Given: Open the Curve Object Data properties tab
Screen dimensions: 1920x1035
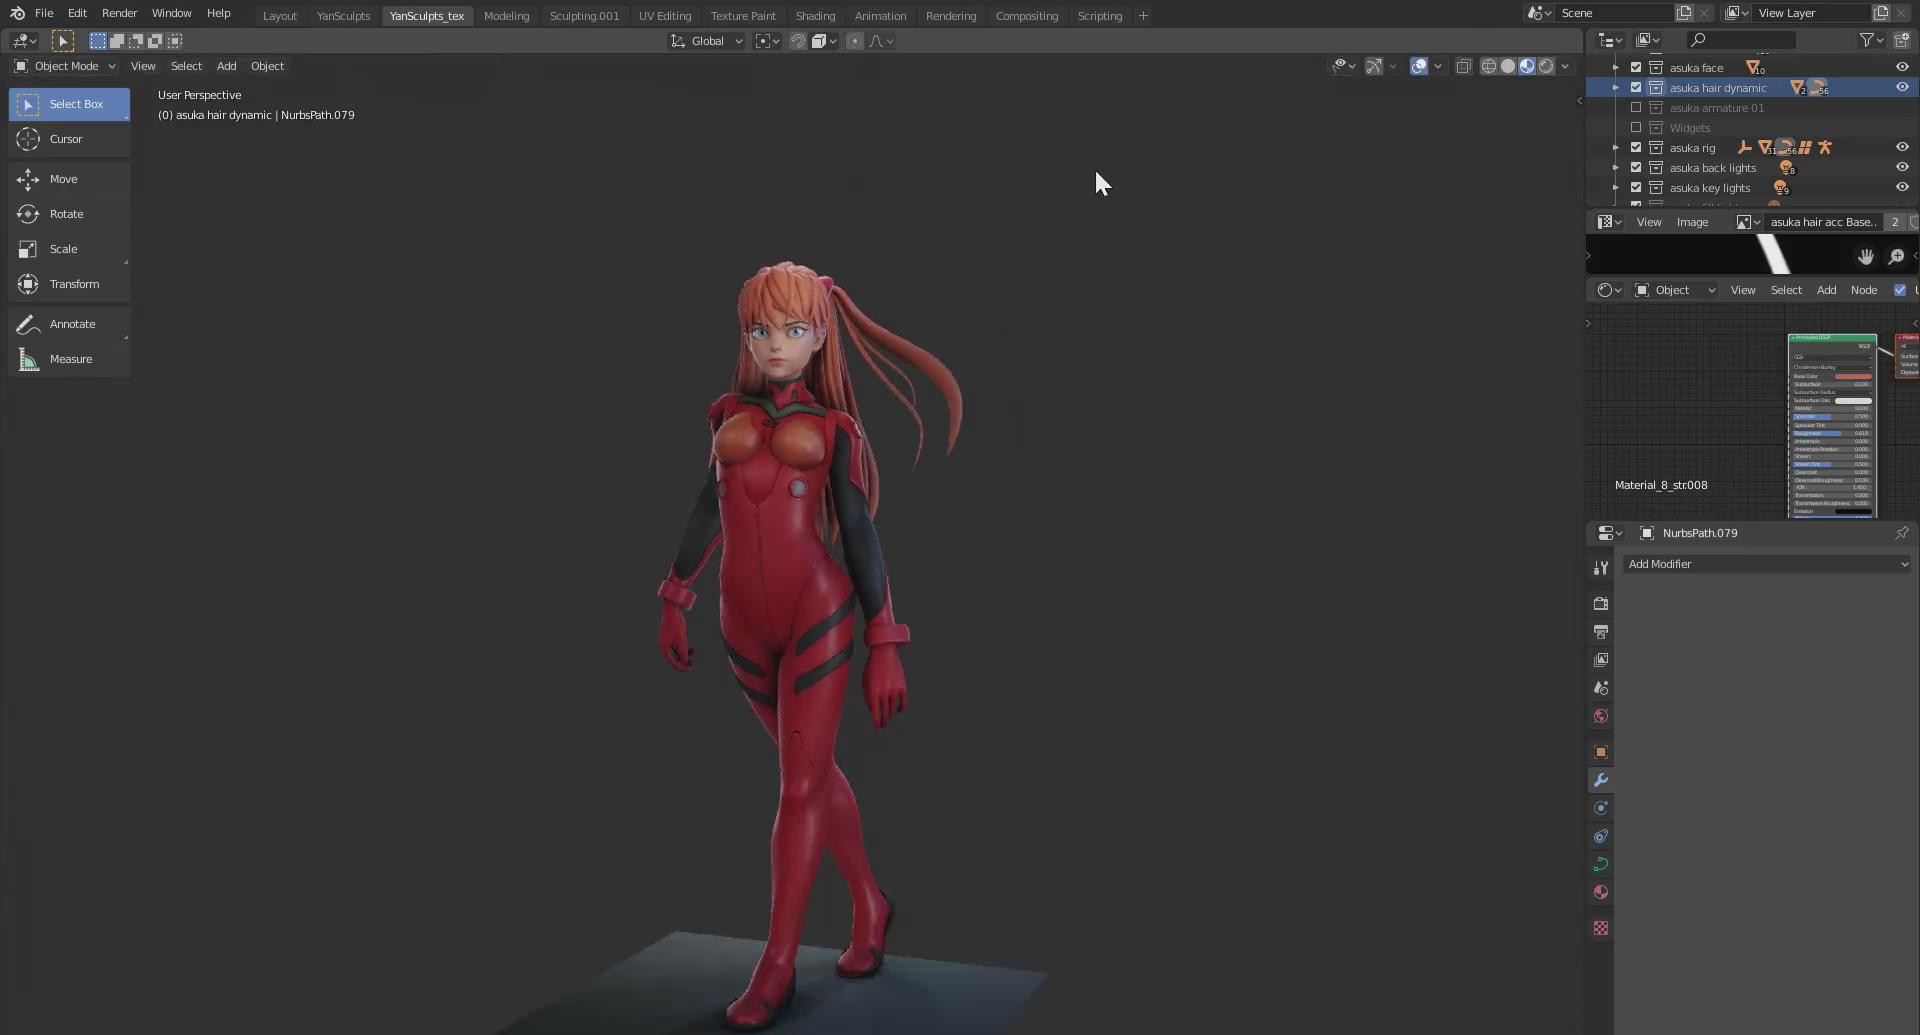Looking at the screenshot, I should [x=1600, y=864].
